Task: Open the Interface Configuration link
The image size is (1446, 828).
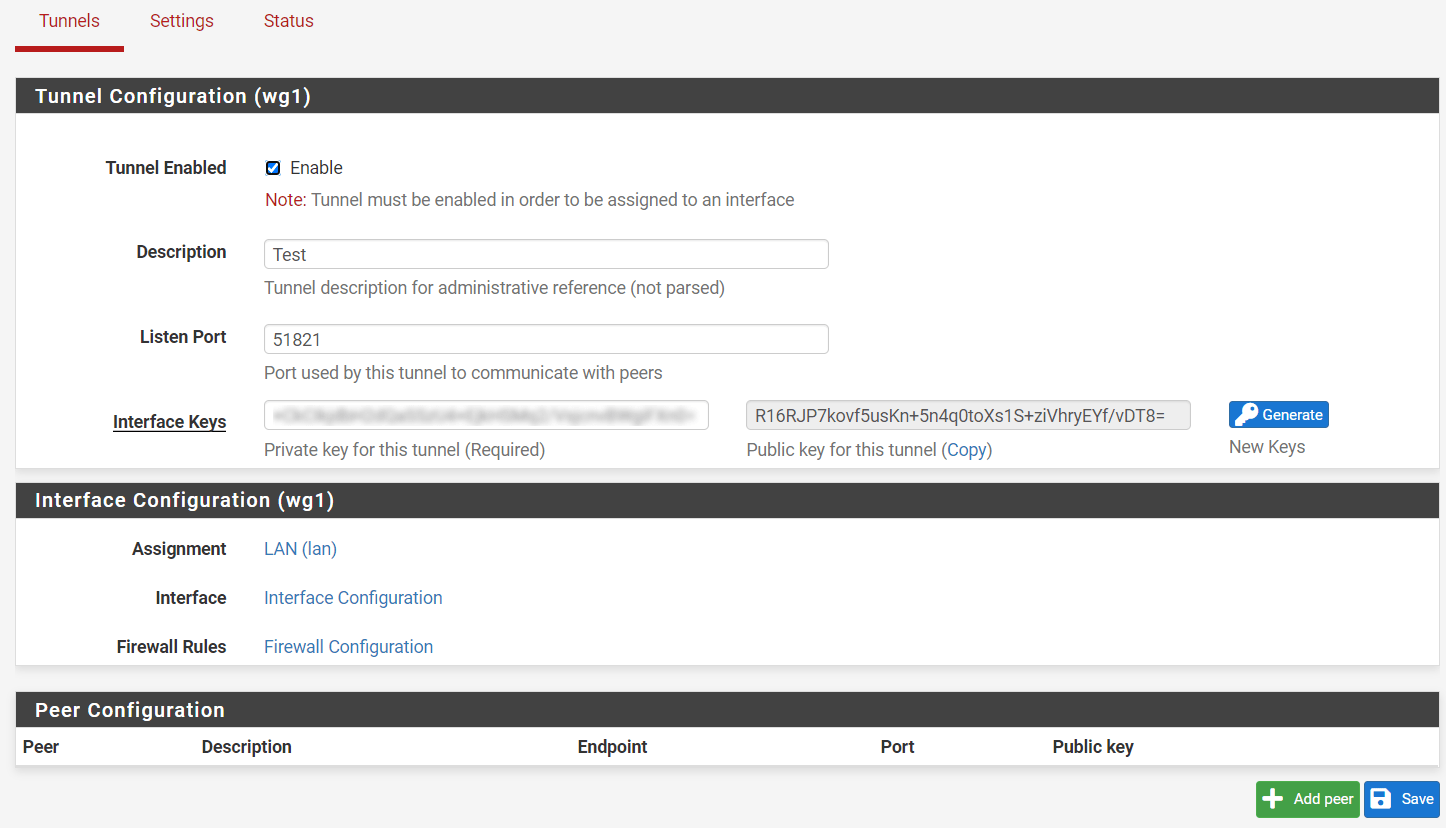Action: (x=353, y=598)
